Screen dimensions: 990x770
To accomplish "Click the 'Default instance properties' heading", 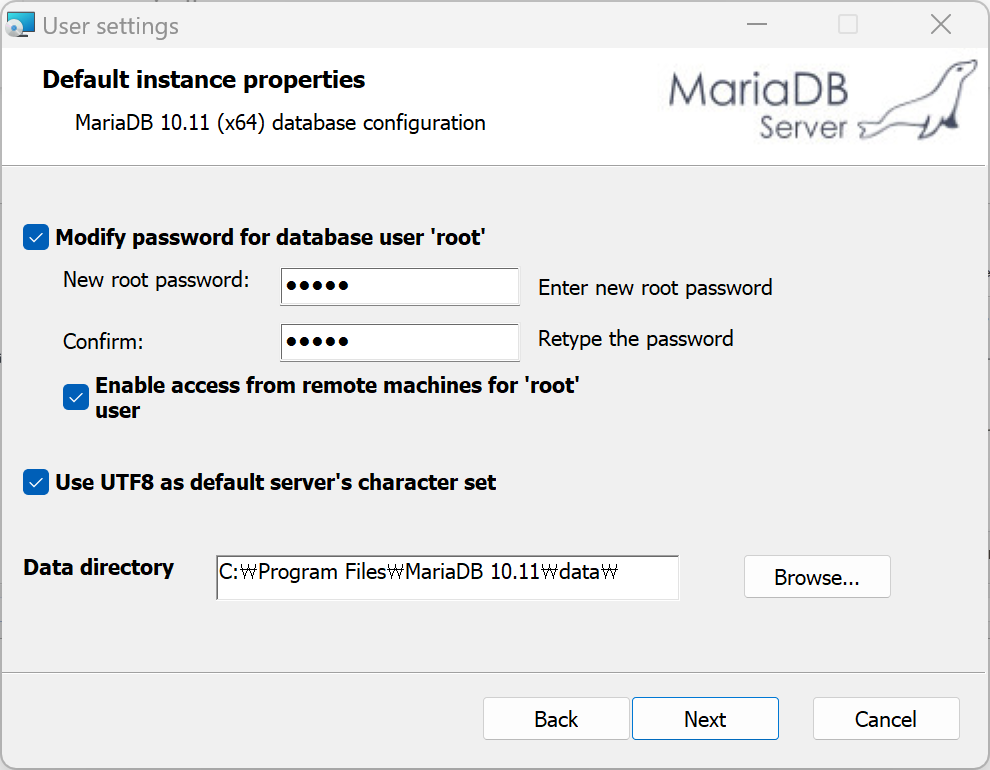I will point(203,80).
